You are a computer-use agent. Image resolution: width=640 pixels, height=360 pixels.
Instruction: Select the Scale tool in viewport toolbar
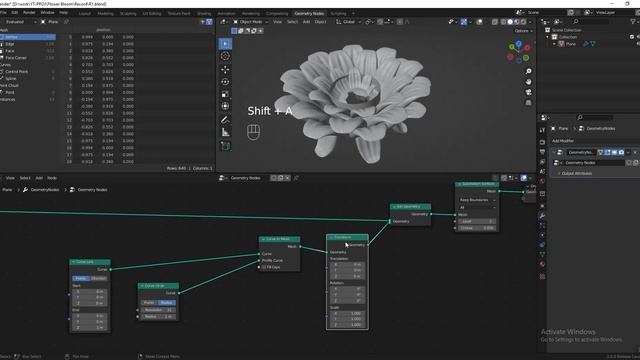coord(225,94)
